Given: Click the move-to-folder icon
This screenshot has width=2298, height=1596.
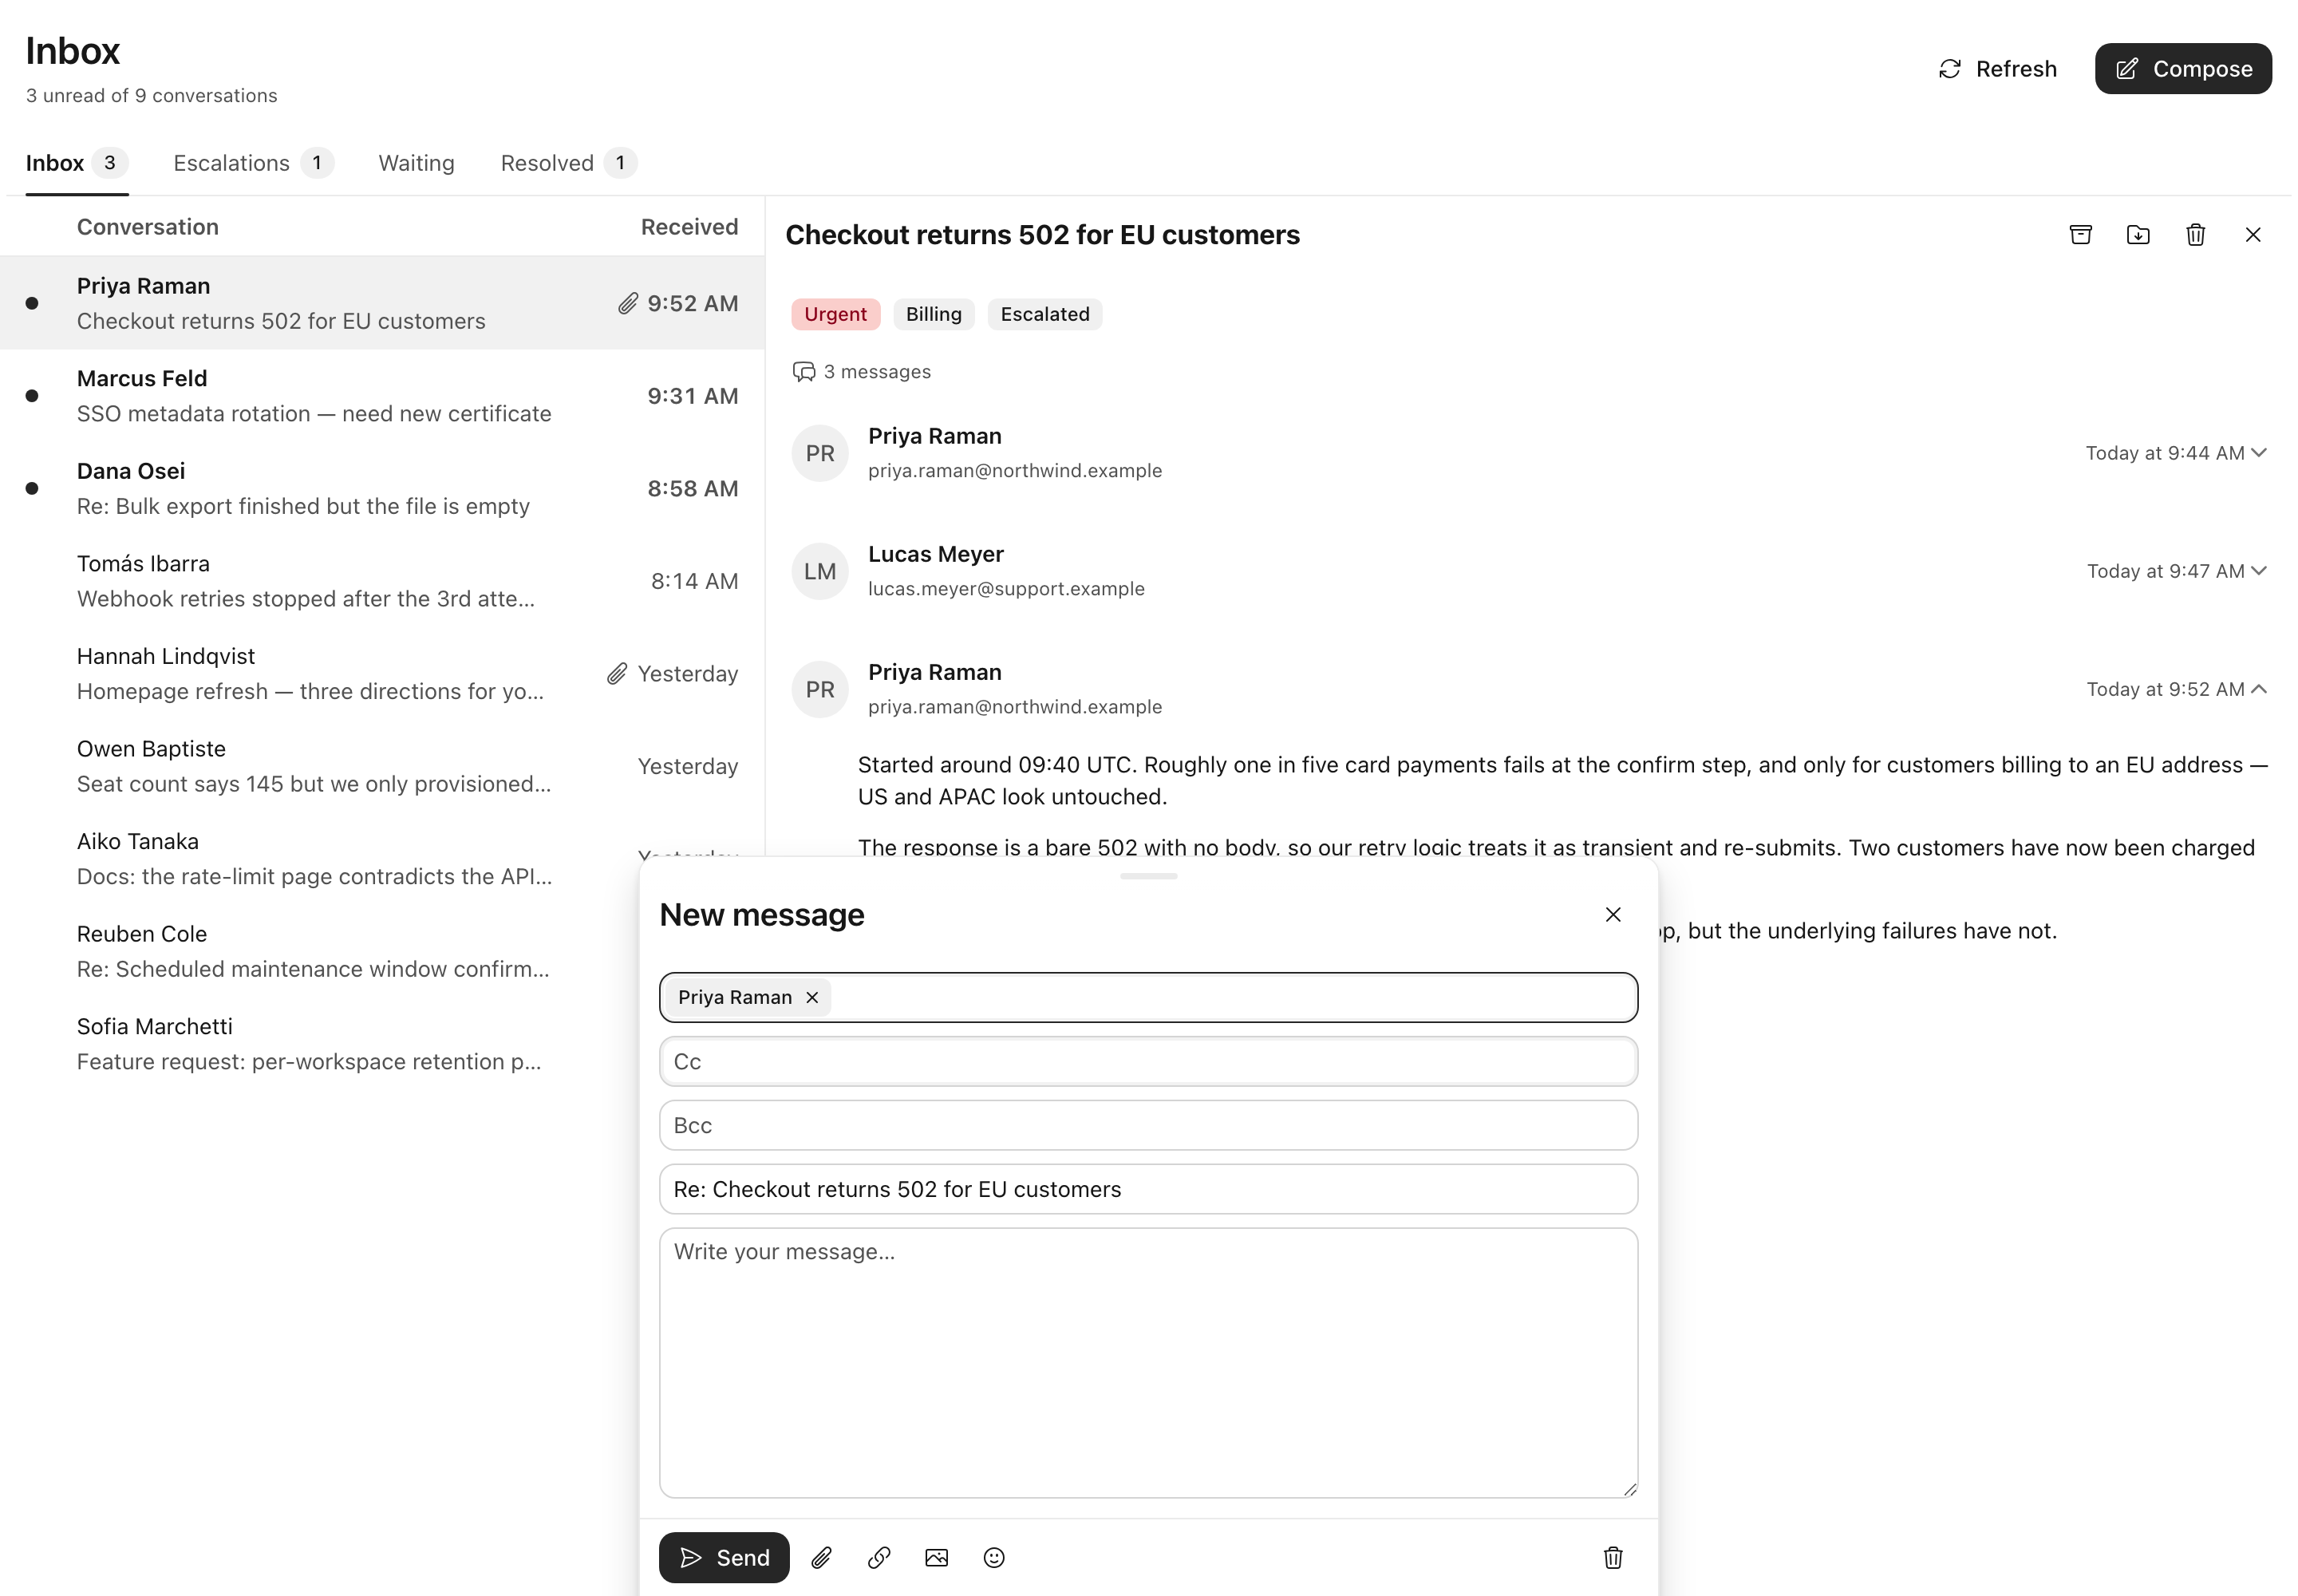Looking at the screenshot, I should pos(2137,235).
